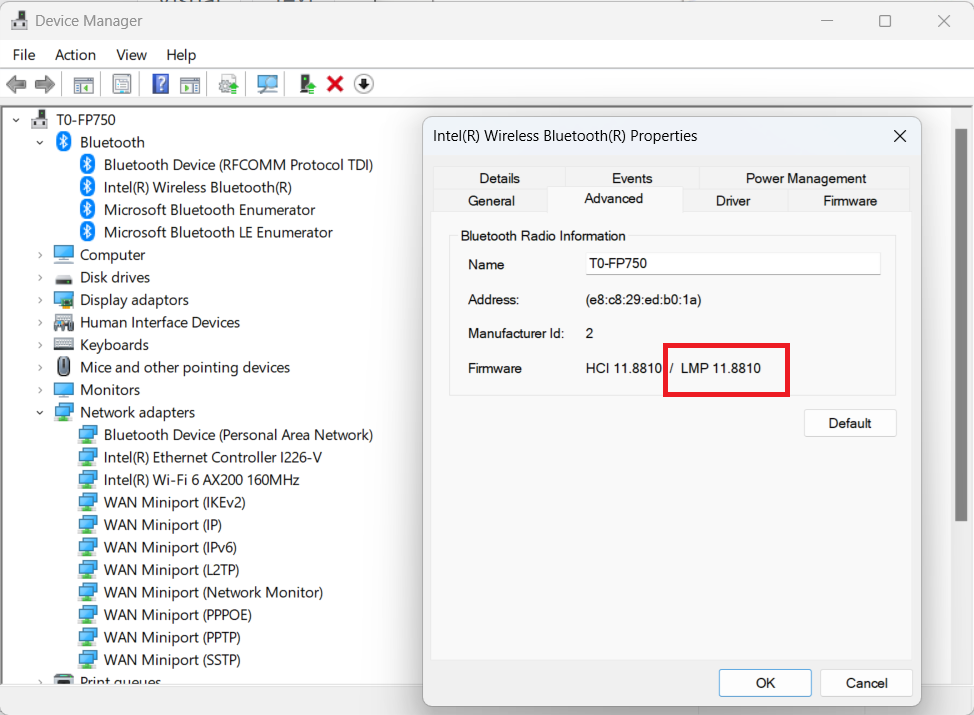The width and height of the screenshot is (974, 715).
Task: Select WAN Miniport (L2TP)
Action: click(x=171, y=570)
